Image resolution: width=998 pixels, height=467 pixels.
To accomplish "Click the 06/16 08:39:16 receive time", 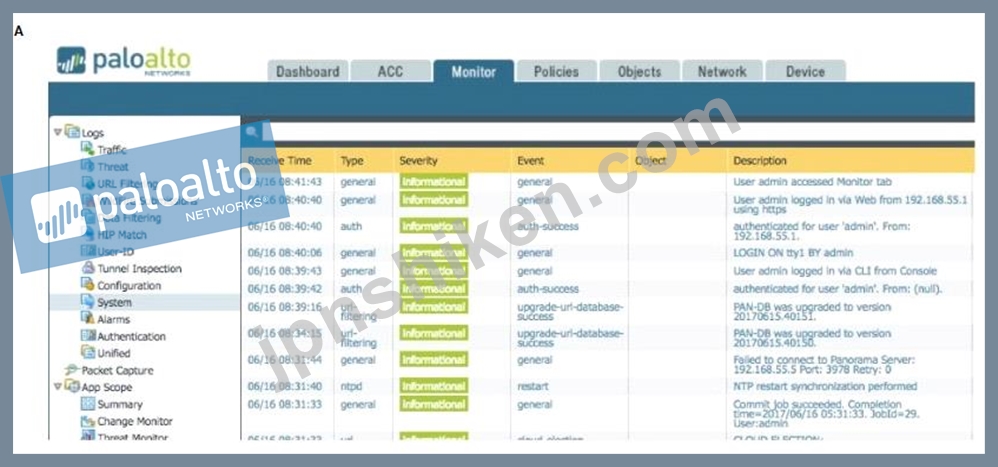I will click(285, 307).
